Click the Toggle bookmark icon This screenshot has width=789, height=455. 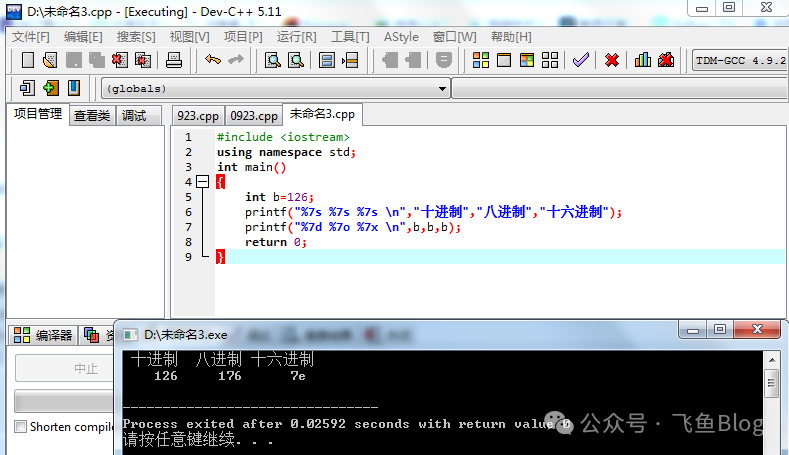pos(73,88)
